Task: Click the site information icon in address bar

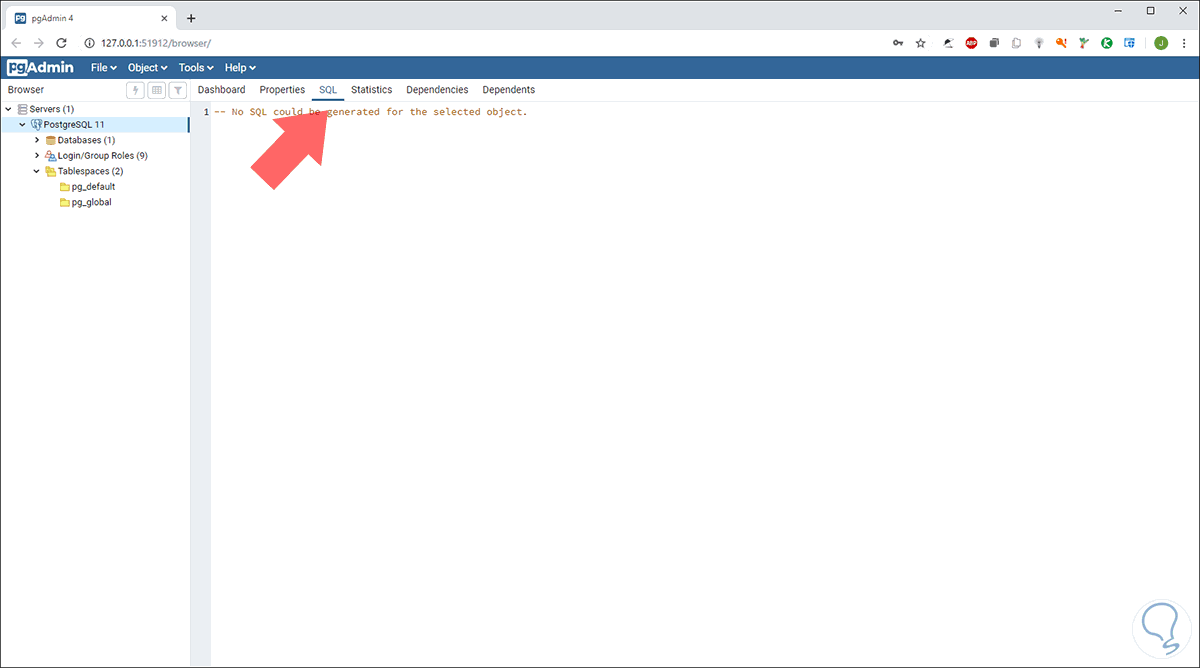Action: pos(89,43)
